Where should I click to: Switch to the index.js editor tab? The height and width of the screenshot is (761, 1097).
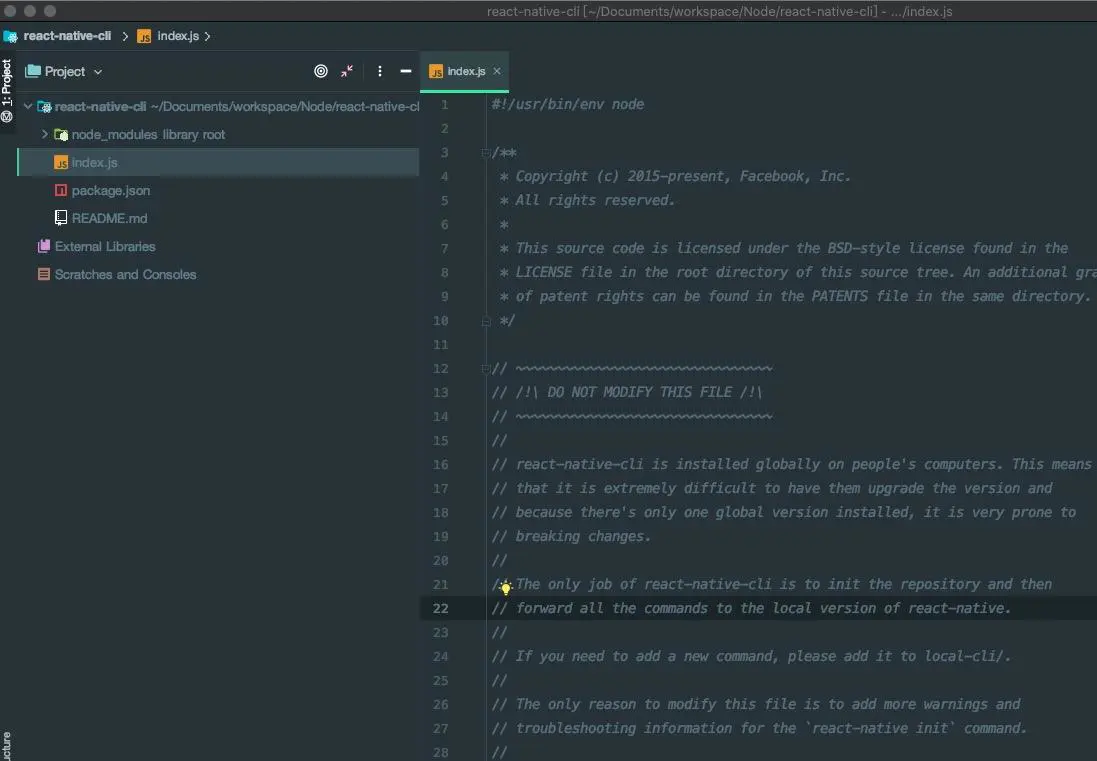click(x=465, y=71)
